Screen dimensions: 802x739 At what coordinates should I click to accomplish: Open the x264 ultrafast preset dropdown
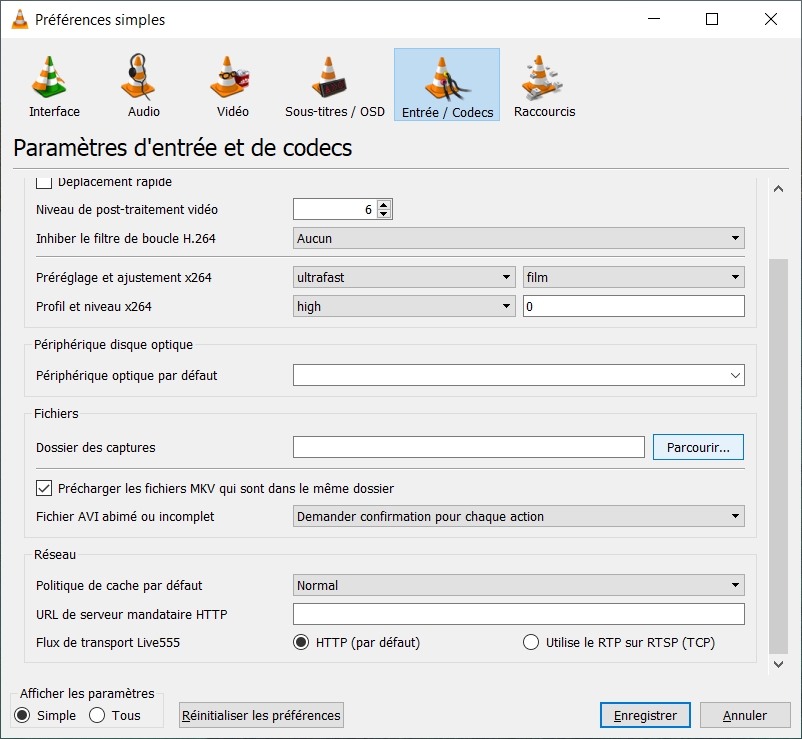click(x=404, y=276)
